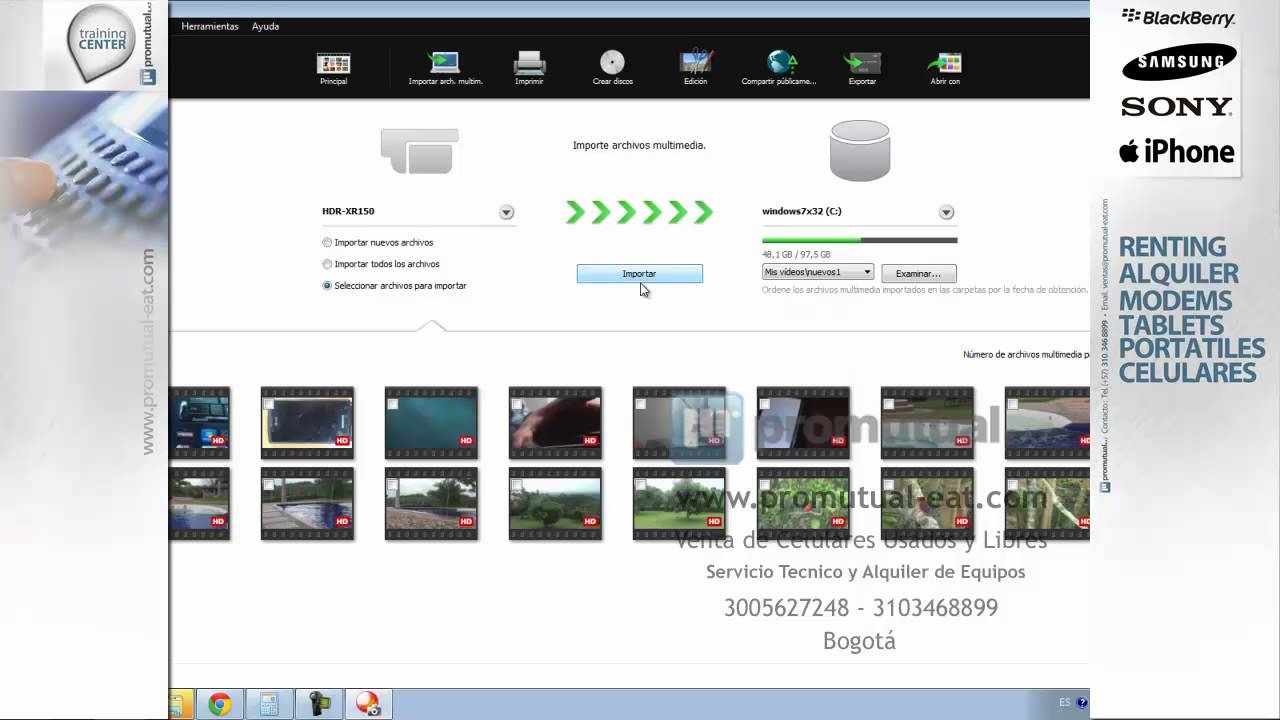
Task: Click the windows7x32 (C:) drive name text
Action: pyautogui.click(x=802, y=212)
